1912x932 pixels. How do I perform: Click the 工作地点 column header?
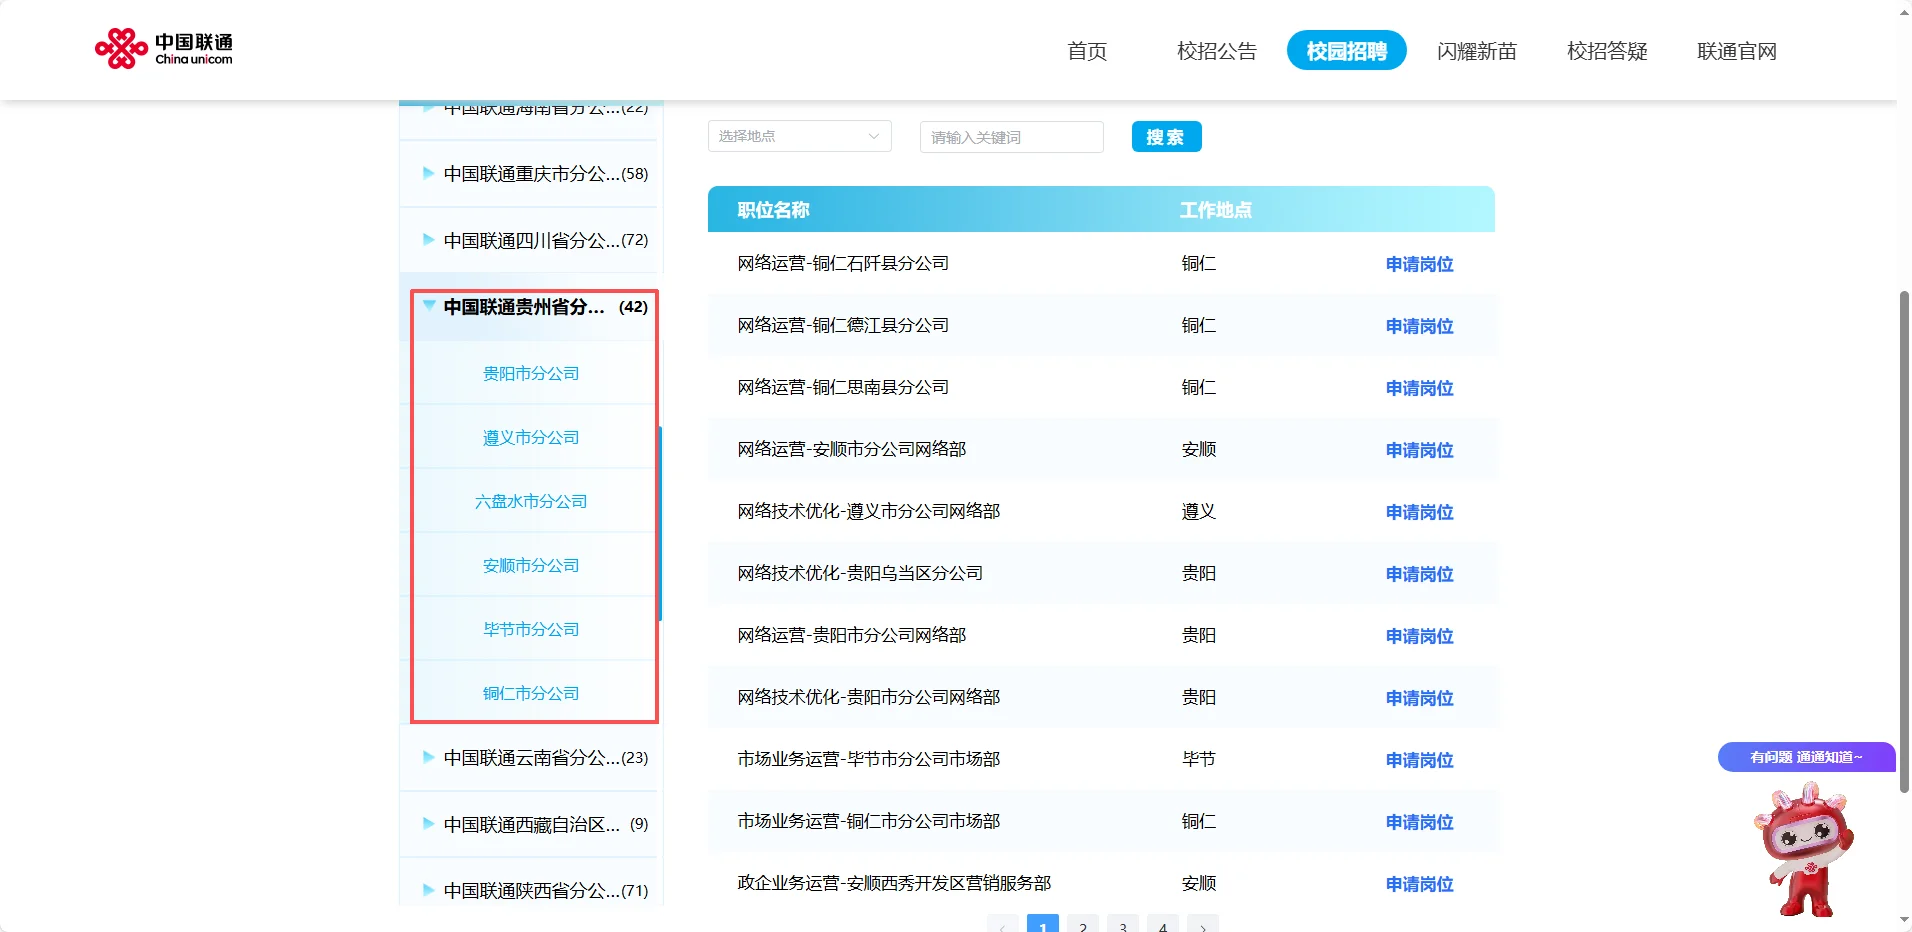tap(1215, 210)
